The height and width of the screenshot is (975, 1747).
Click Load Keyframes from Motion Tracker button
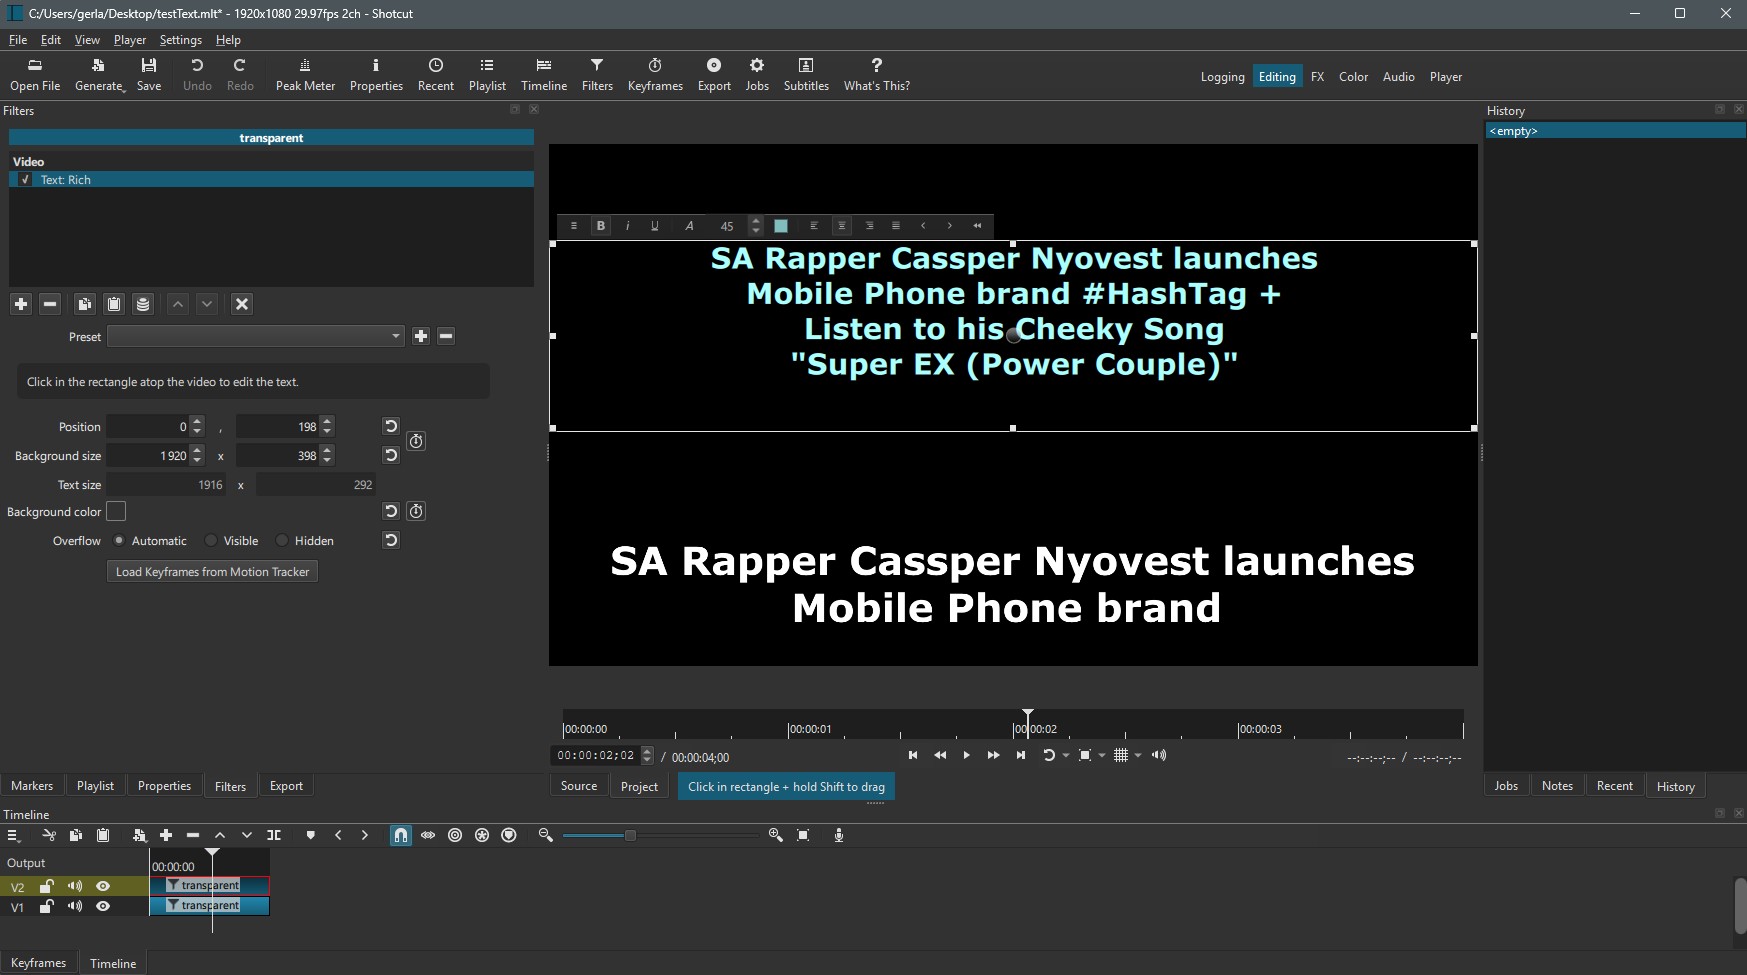[x=212, y=572]
